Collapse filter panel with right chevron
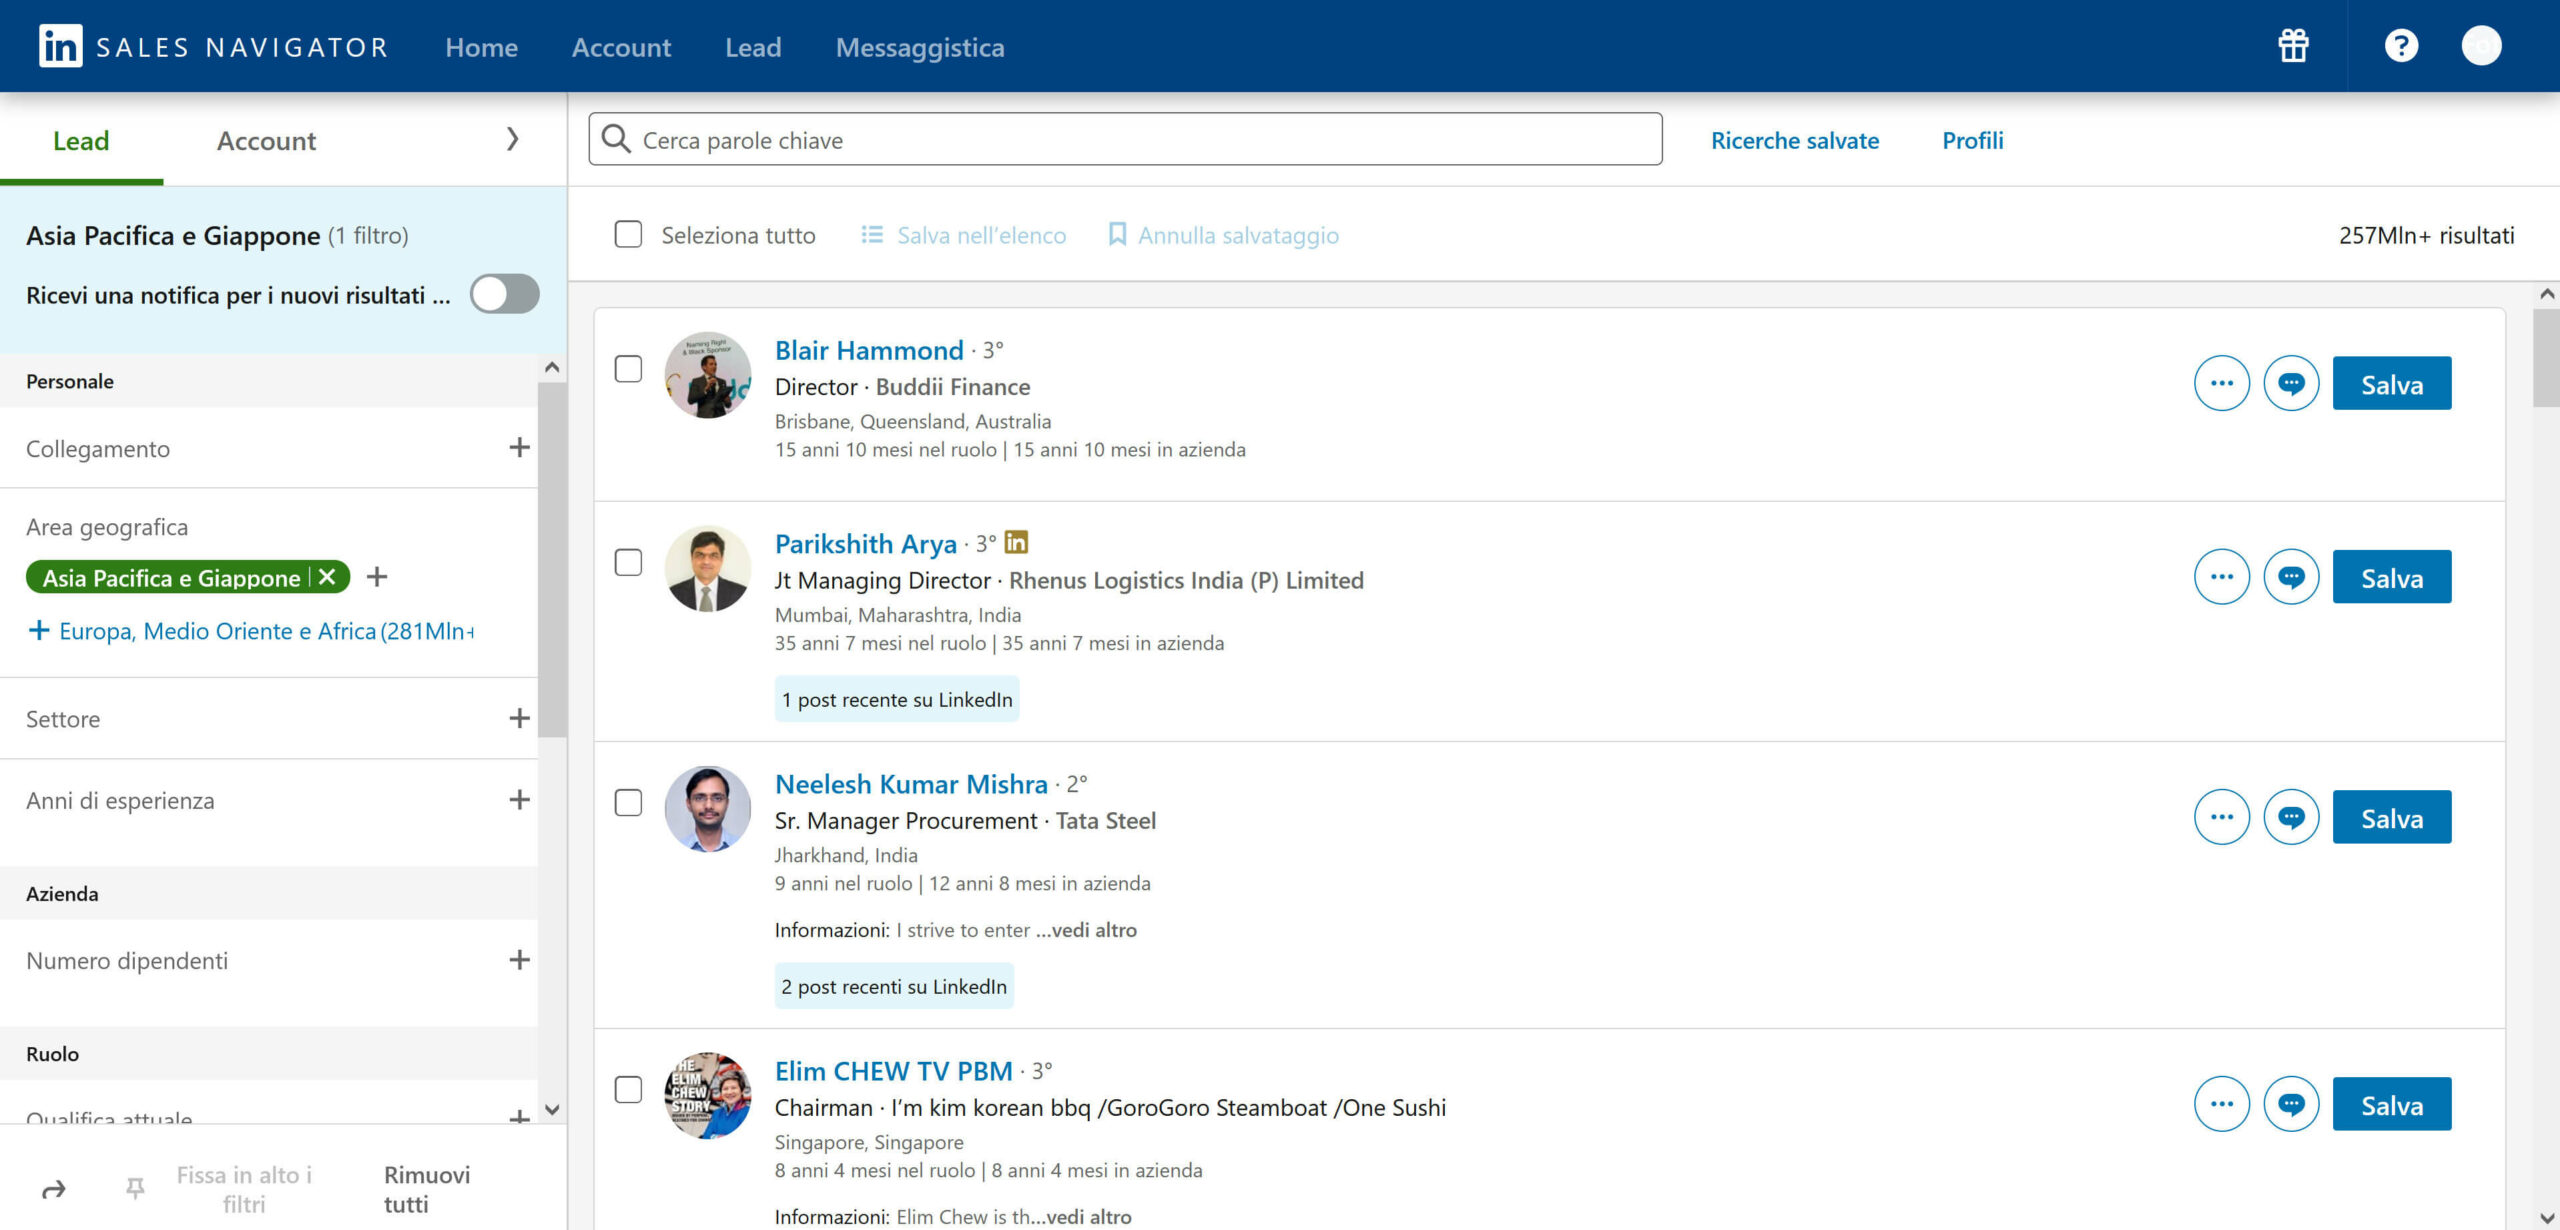Image resolution: width=2560 pixels, height=1230 pixels. (512, 139)
